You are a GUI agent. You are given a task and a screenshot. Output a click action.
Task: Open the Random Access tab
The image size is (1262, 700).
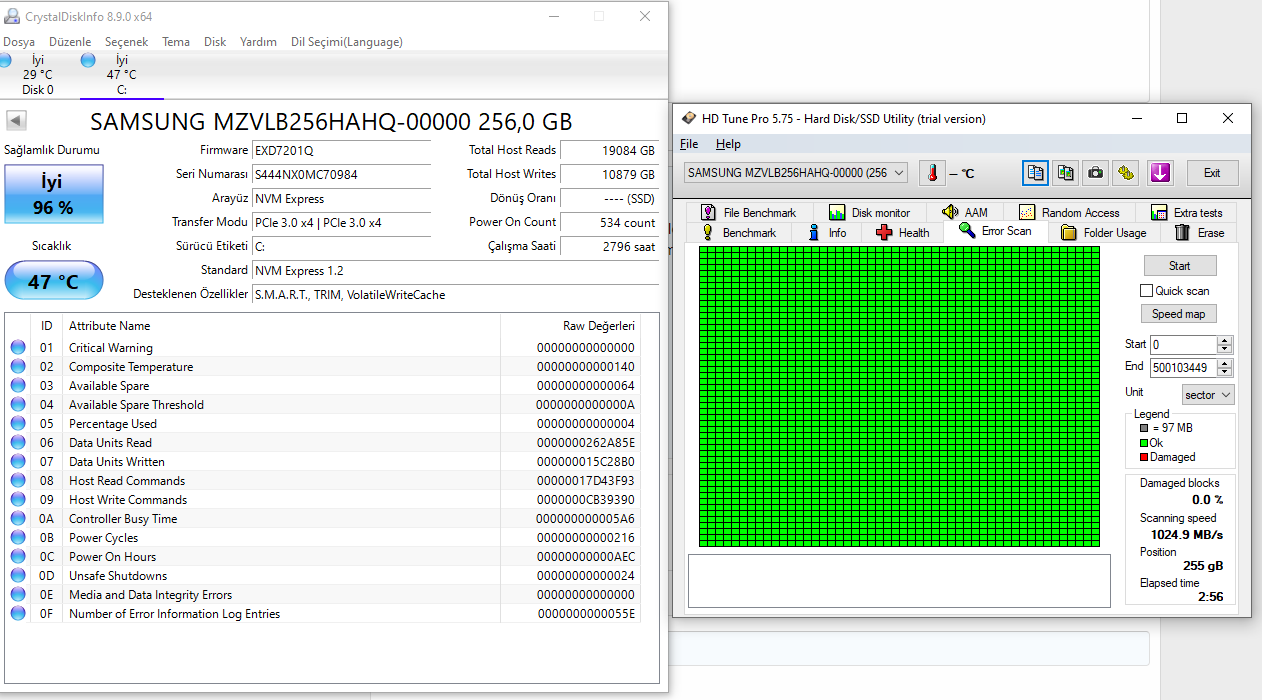(1069, 213)
